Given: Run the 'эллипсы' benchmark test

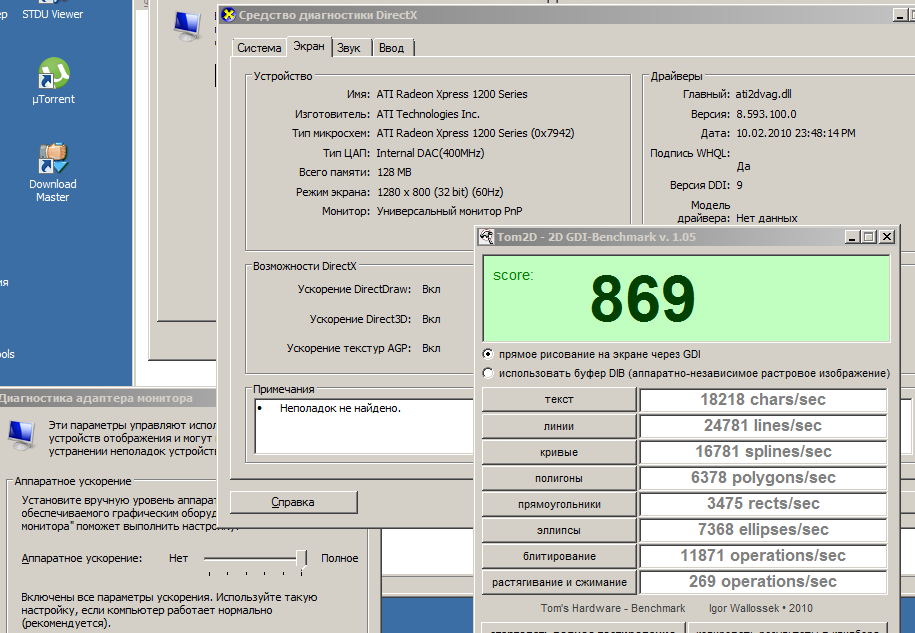Looking at the screenshot, I should click(559, 530).
